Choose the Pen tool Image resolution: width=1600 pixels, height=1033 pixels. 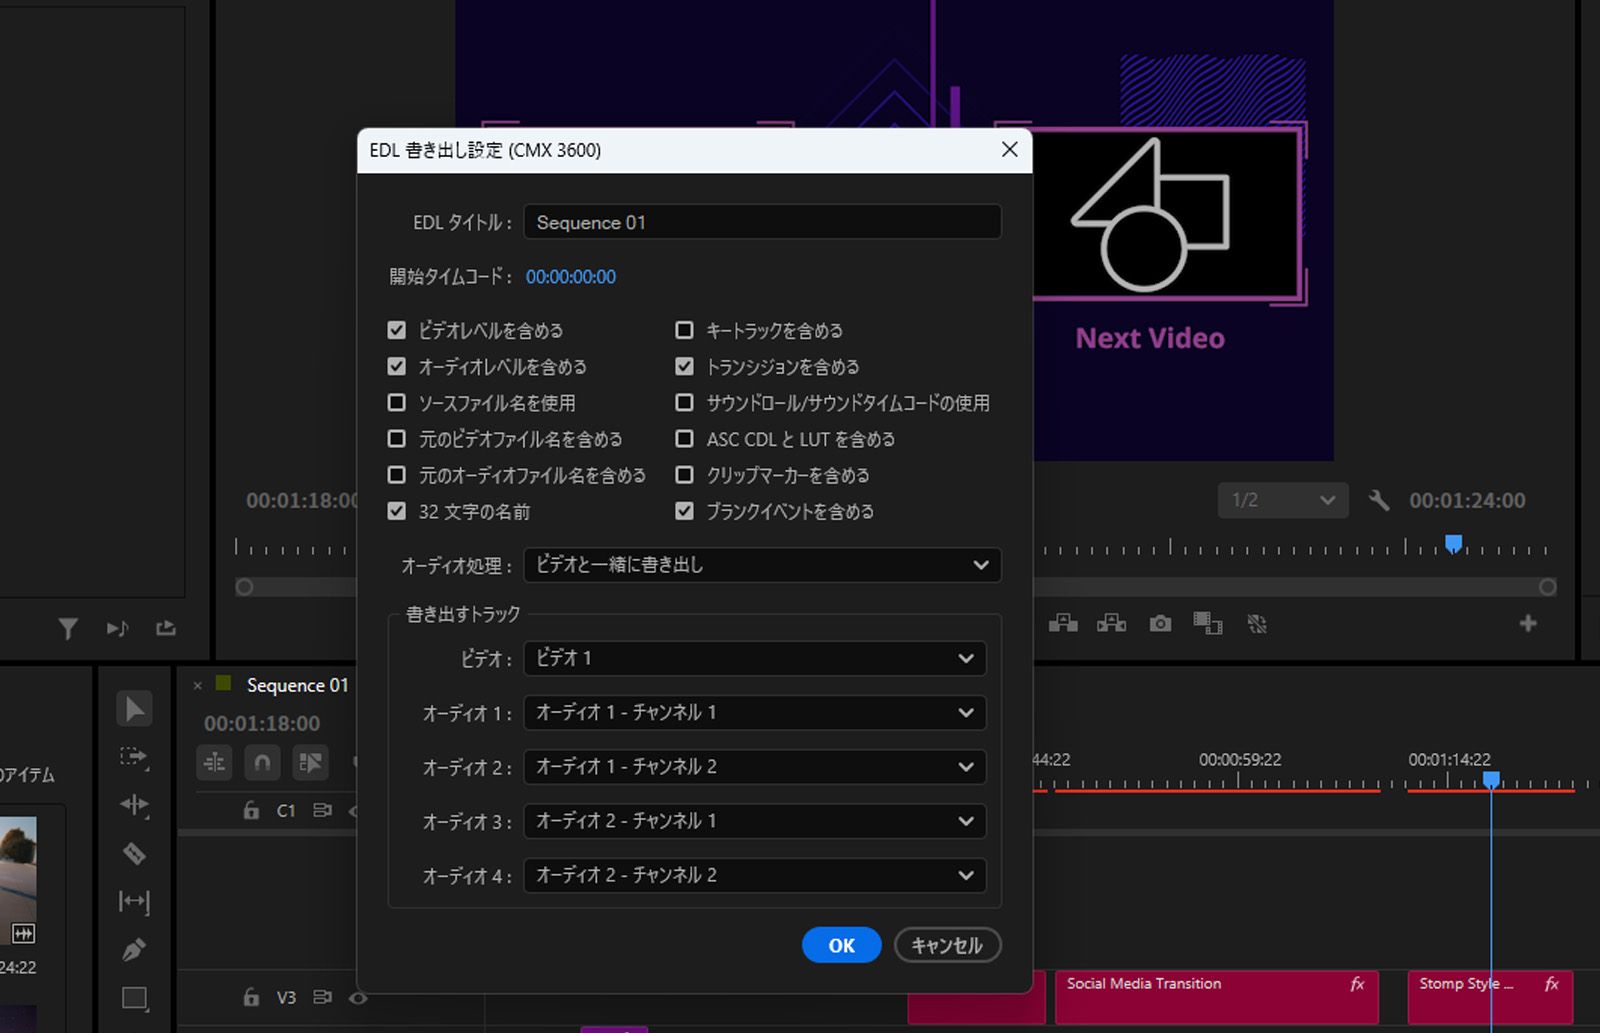tap(135, 948)
